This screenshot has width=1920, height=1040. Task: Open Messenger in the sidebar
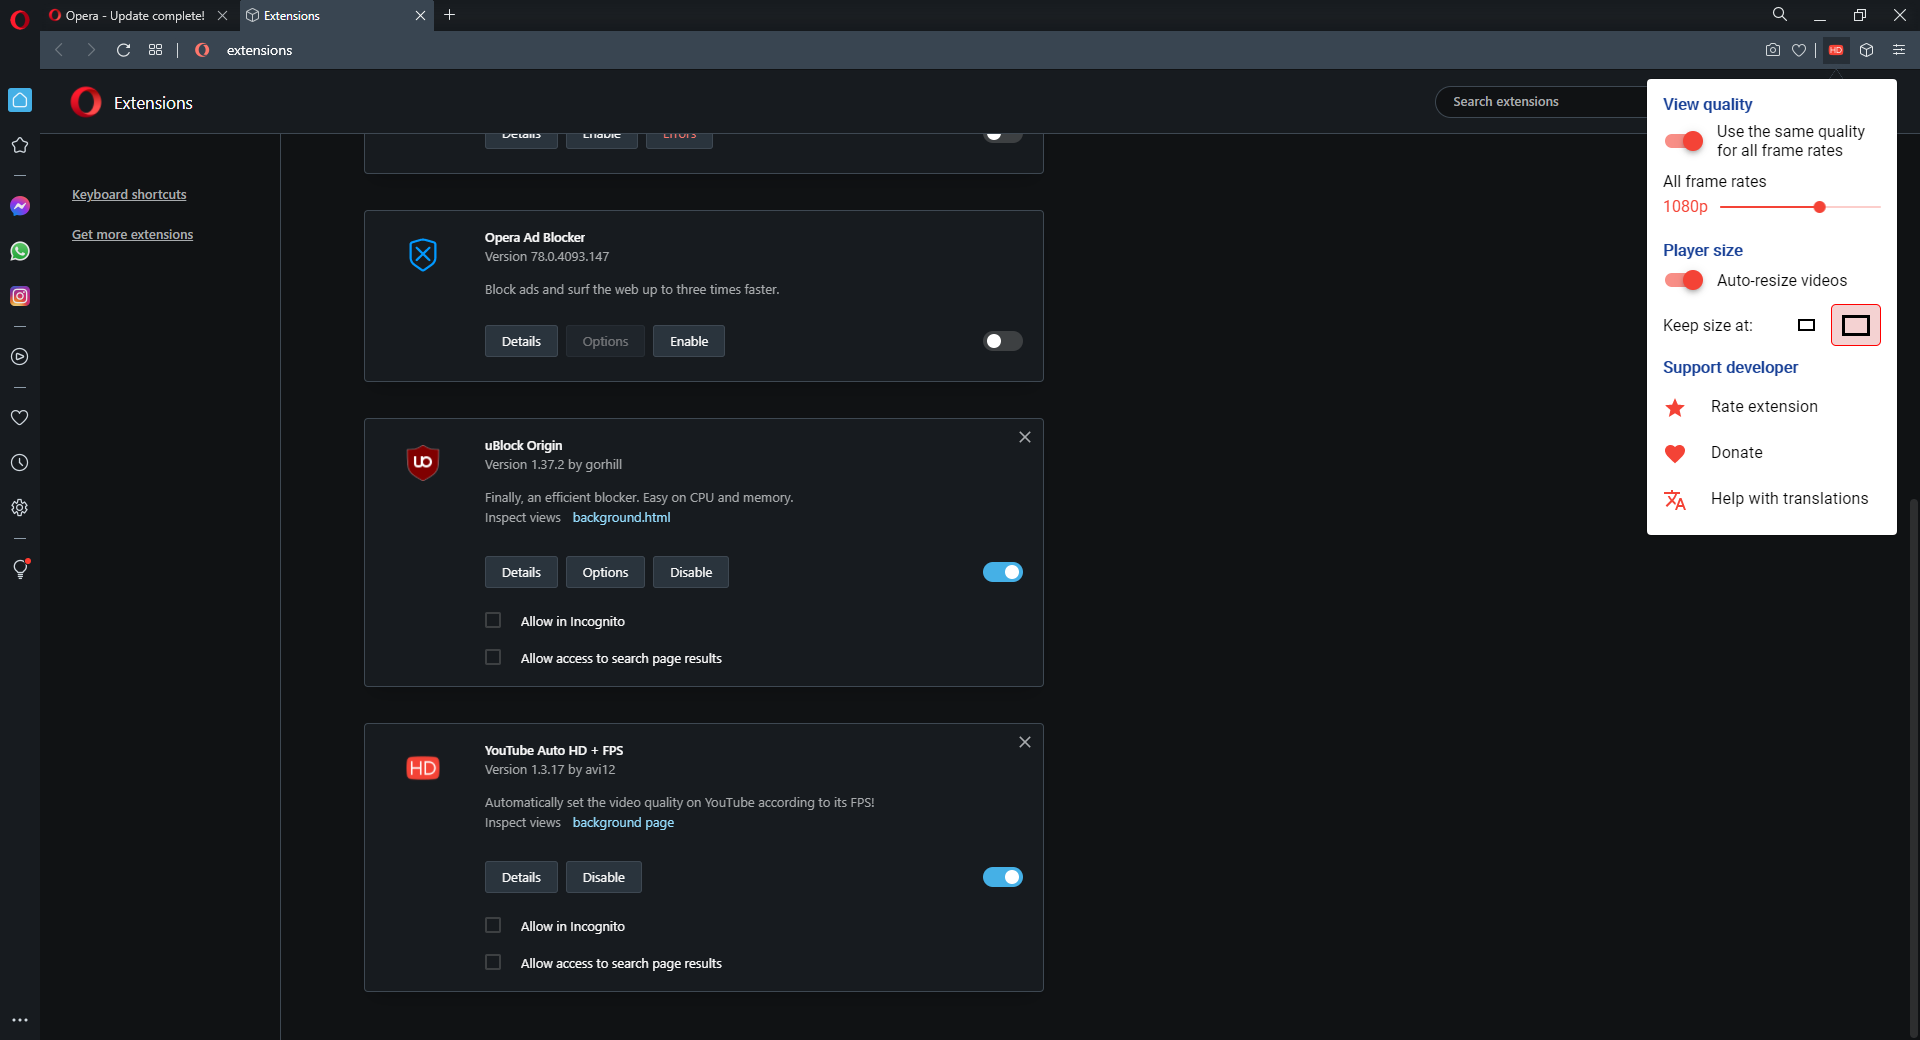tap(20, 206)
